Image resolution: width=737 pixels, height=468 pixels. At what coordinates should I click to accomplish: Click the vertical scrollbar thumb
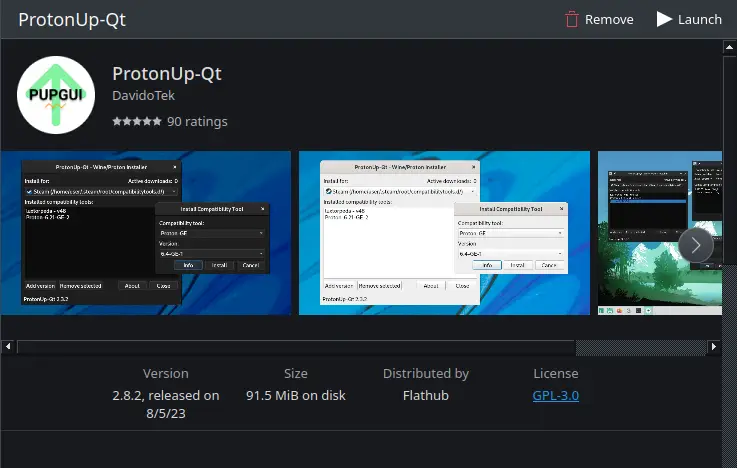pos(729,159)
